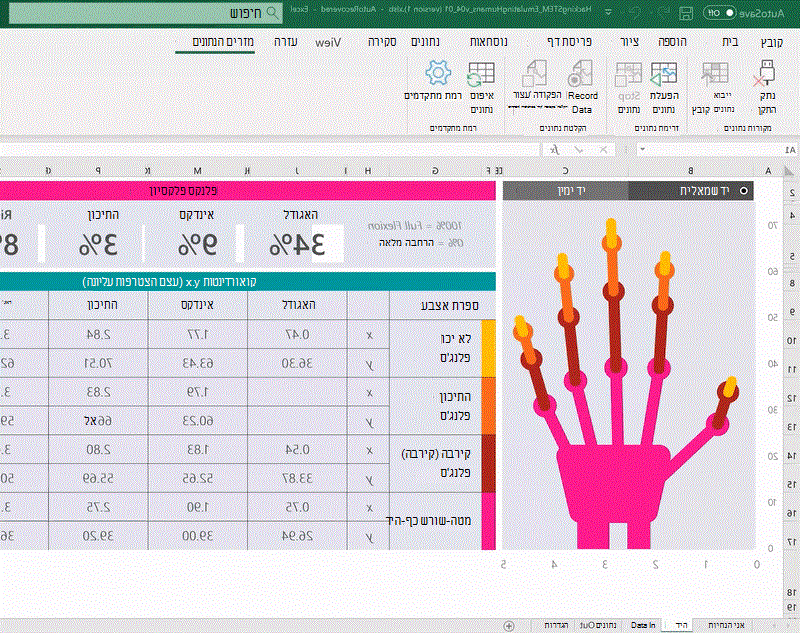
Task: Click the select-all corner of the grid
Action: (789, 171)
